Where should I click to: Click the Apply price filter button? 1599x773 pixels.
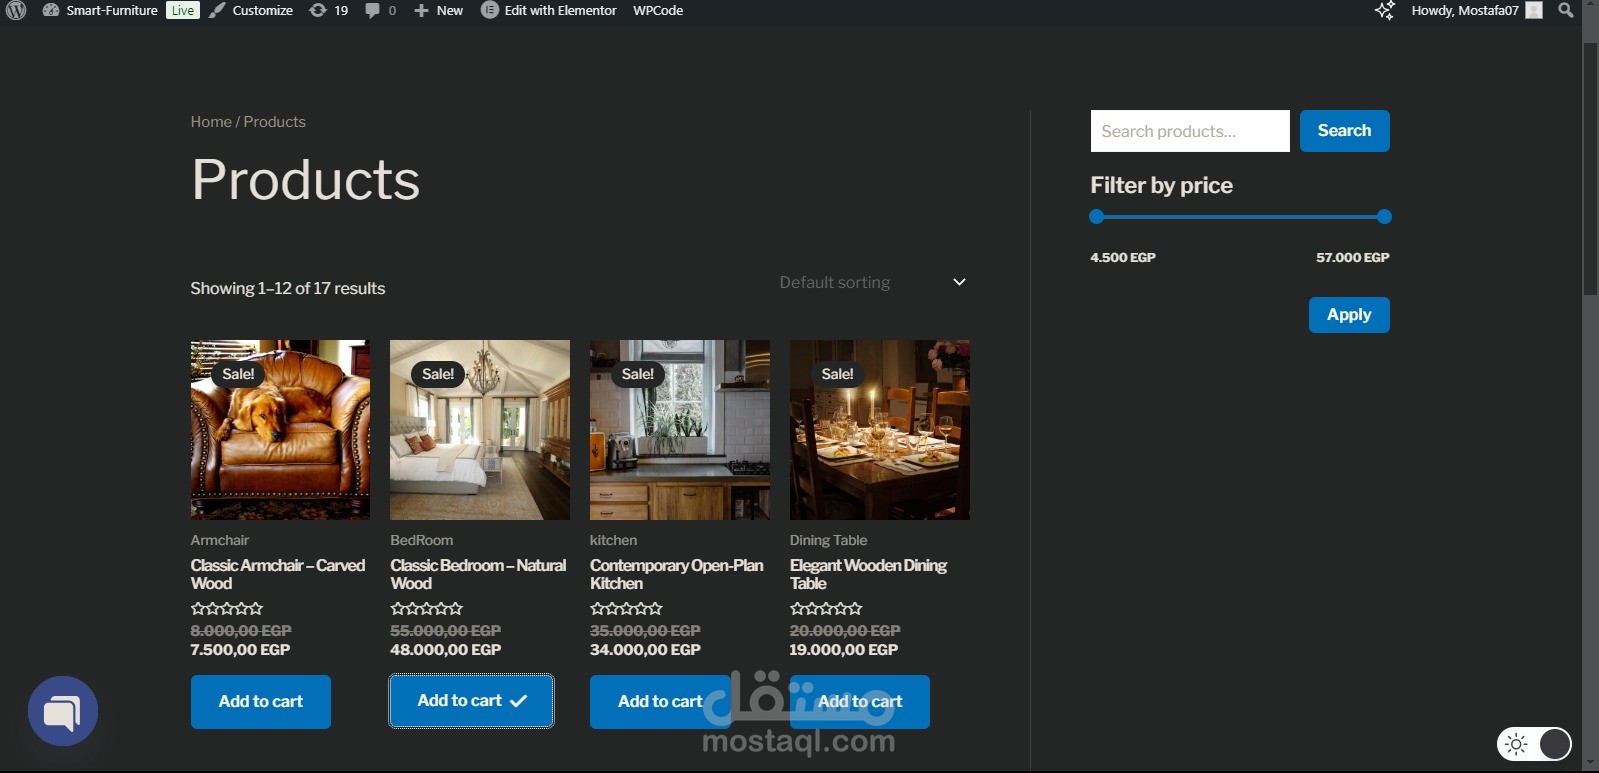pos(1349,315)
